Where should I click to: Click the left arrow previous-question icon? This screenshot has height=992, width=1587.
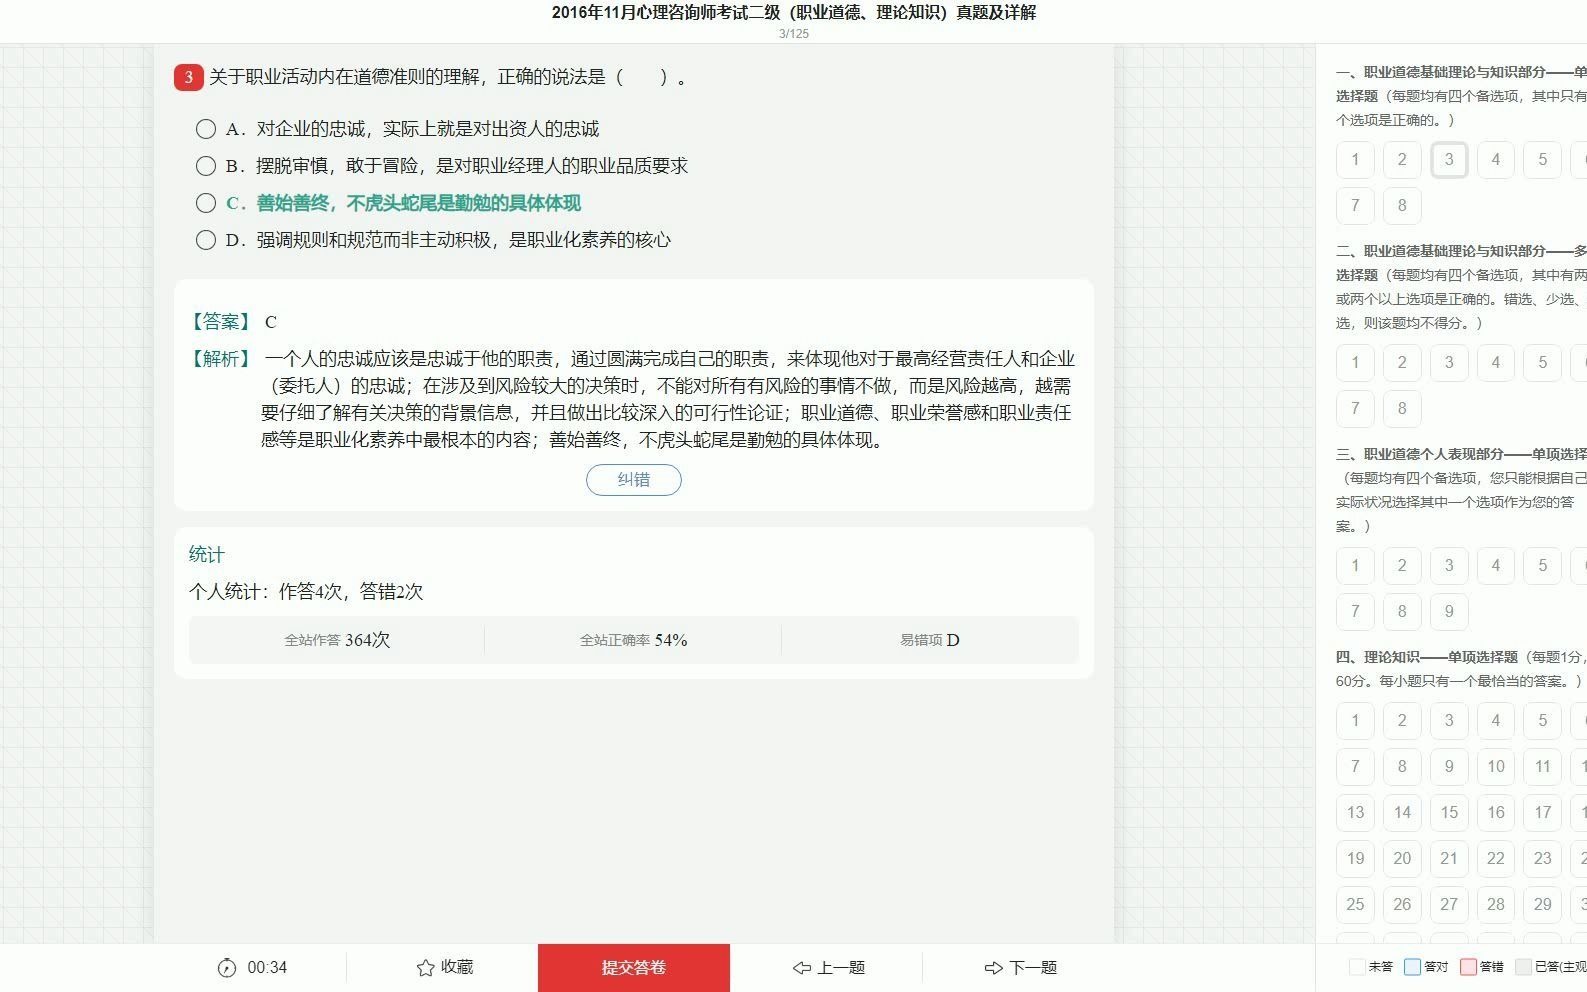(x=801, y=967)
